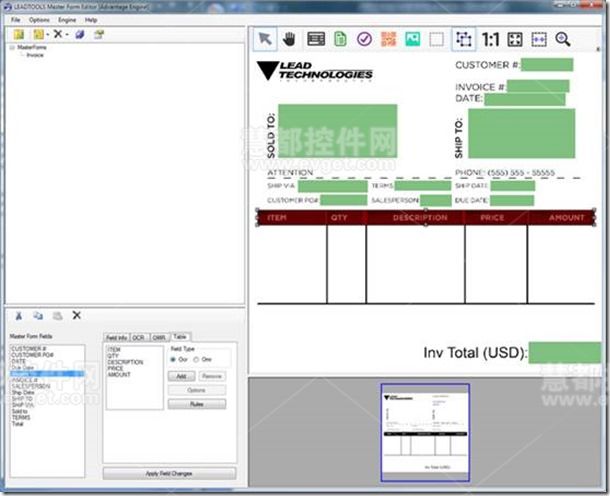The width and height of the screenshot is (610, 496).
Task: Click the Remove column button
Action: tap(212, 376)
